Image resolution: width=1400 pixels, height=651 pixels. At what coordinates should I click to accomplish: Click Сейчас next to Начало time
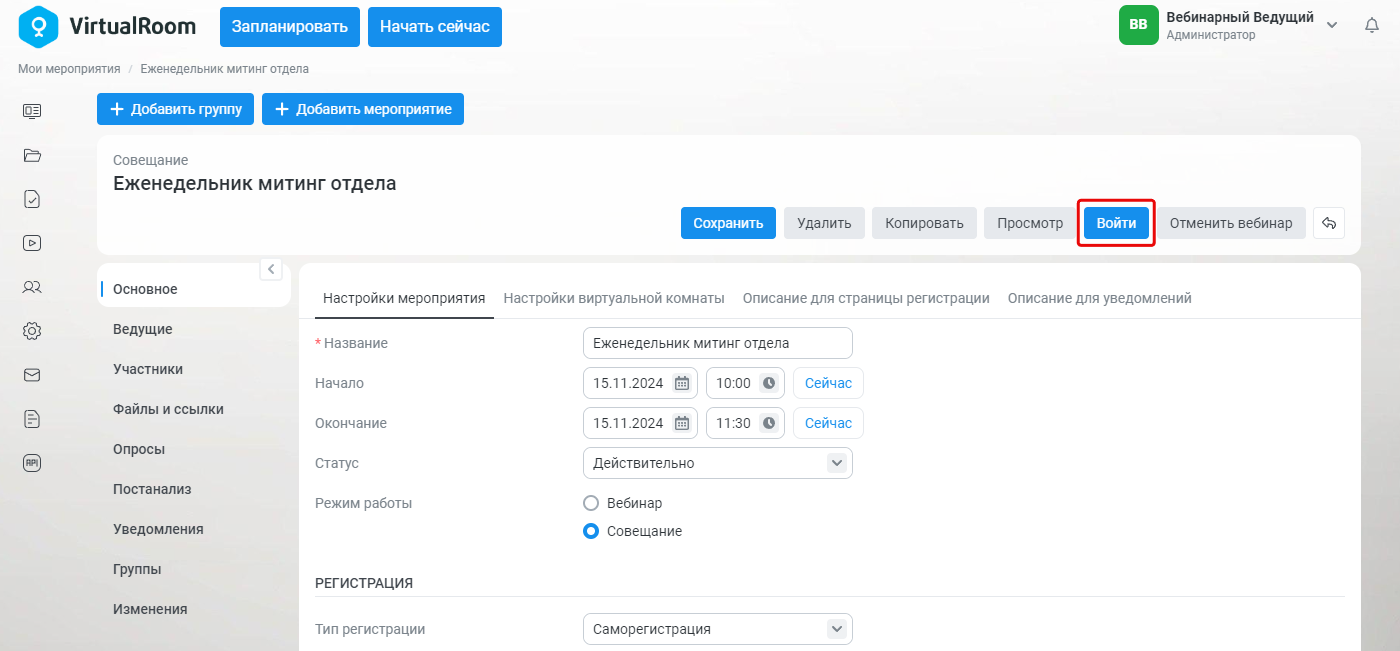[x=828, y=383]
